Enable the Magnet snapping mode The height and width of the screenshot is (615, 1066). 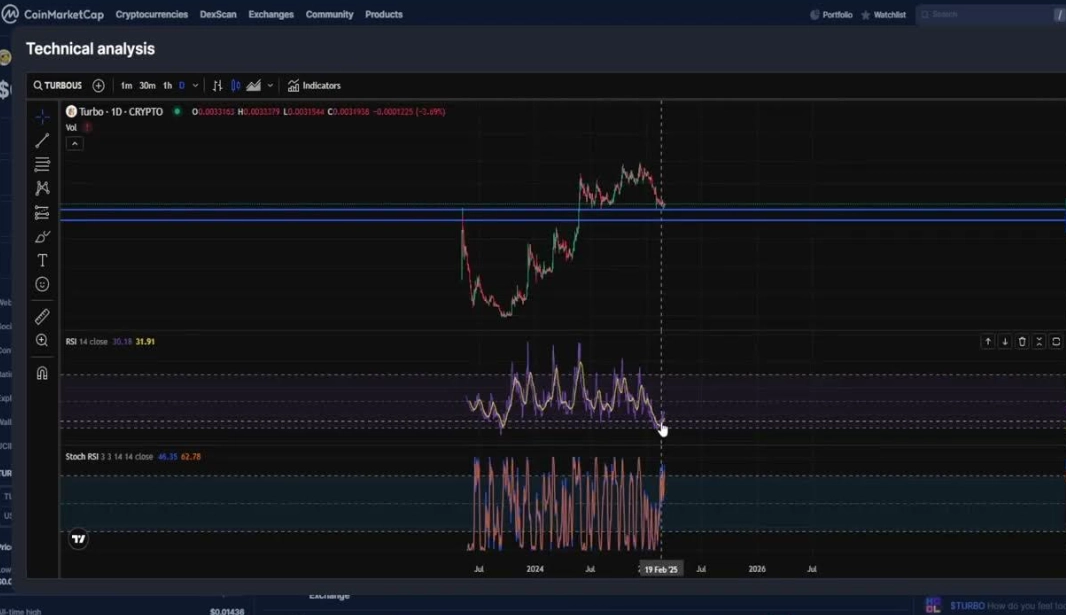42,372
